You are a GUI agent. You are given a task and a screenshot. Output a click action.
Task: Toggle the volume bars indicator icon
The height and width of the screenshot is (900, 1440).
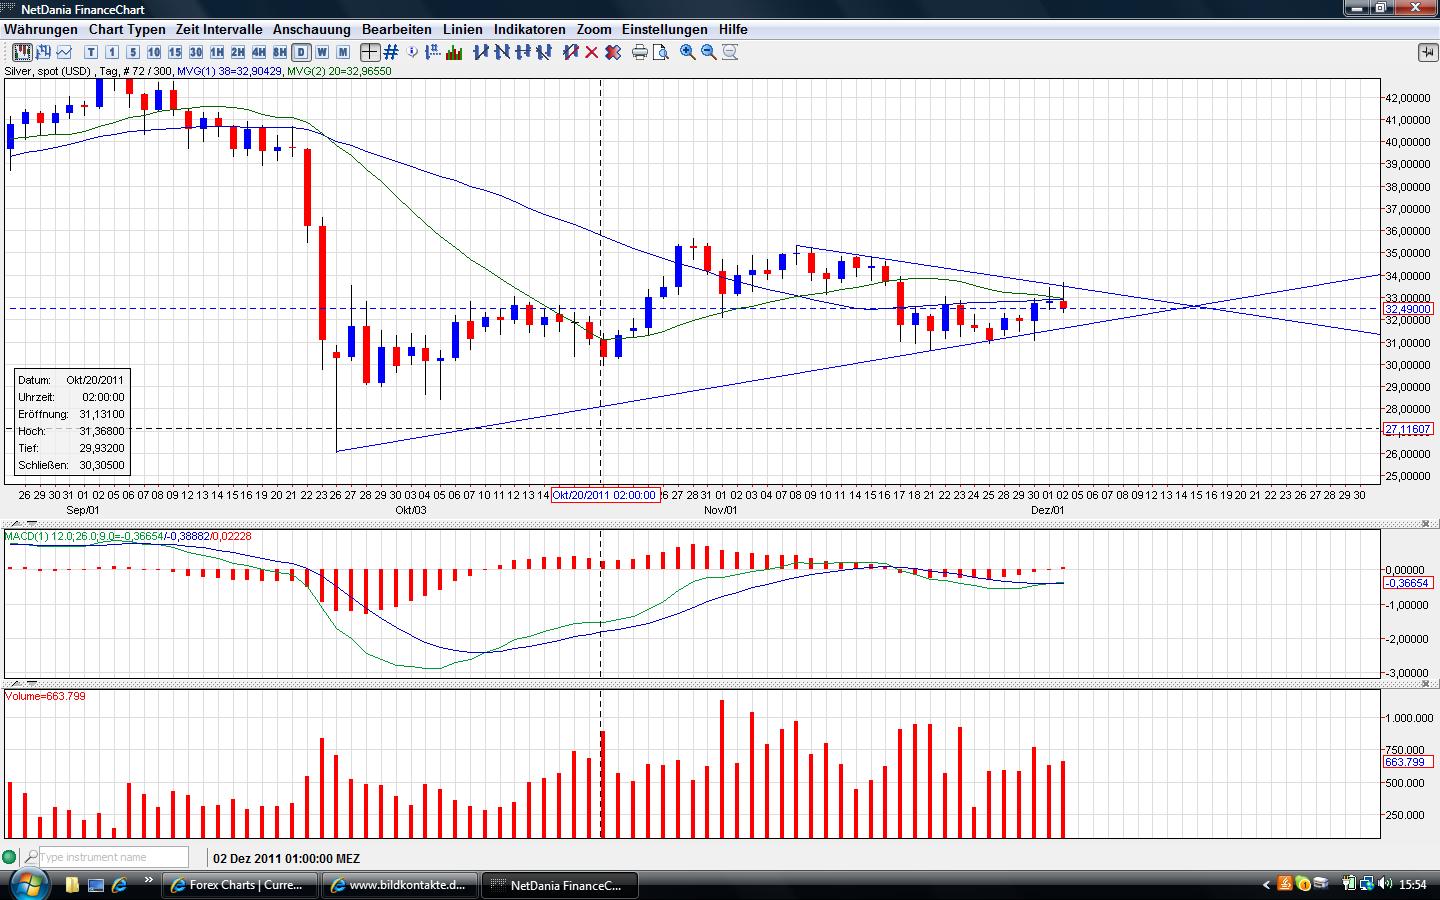coord(454,52)
